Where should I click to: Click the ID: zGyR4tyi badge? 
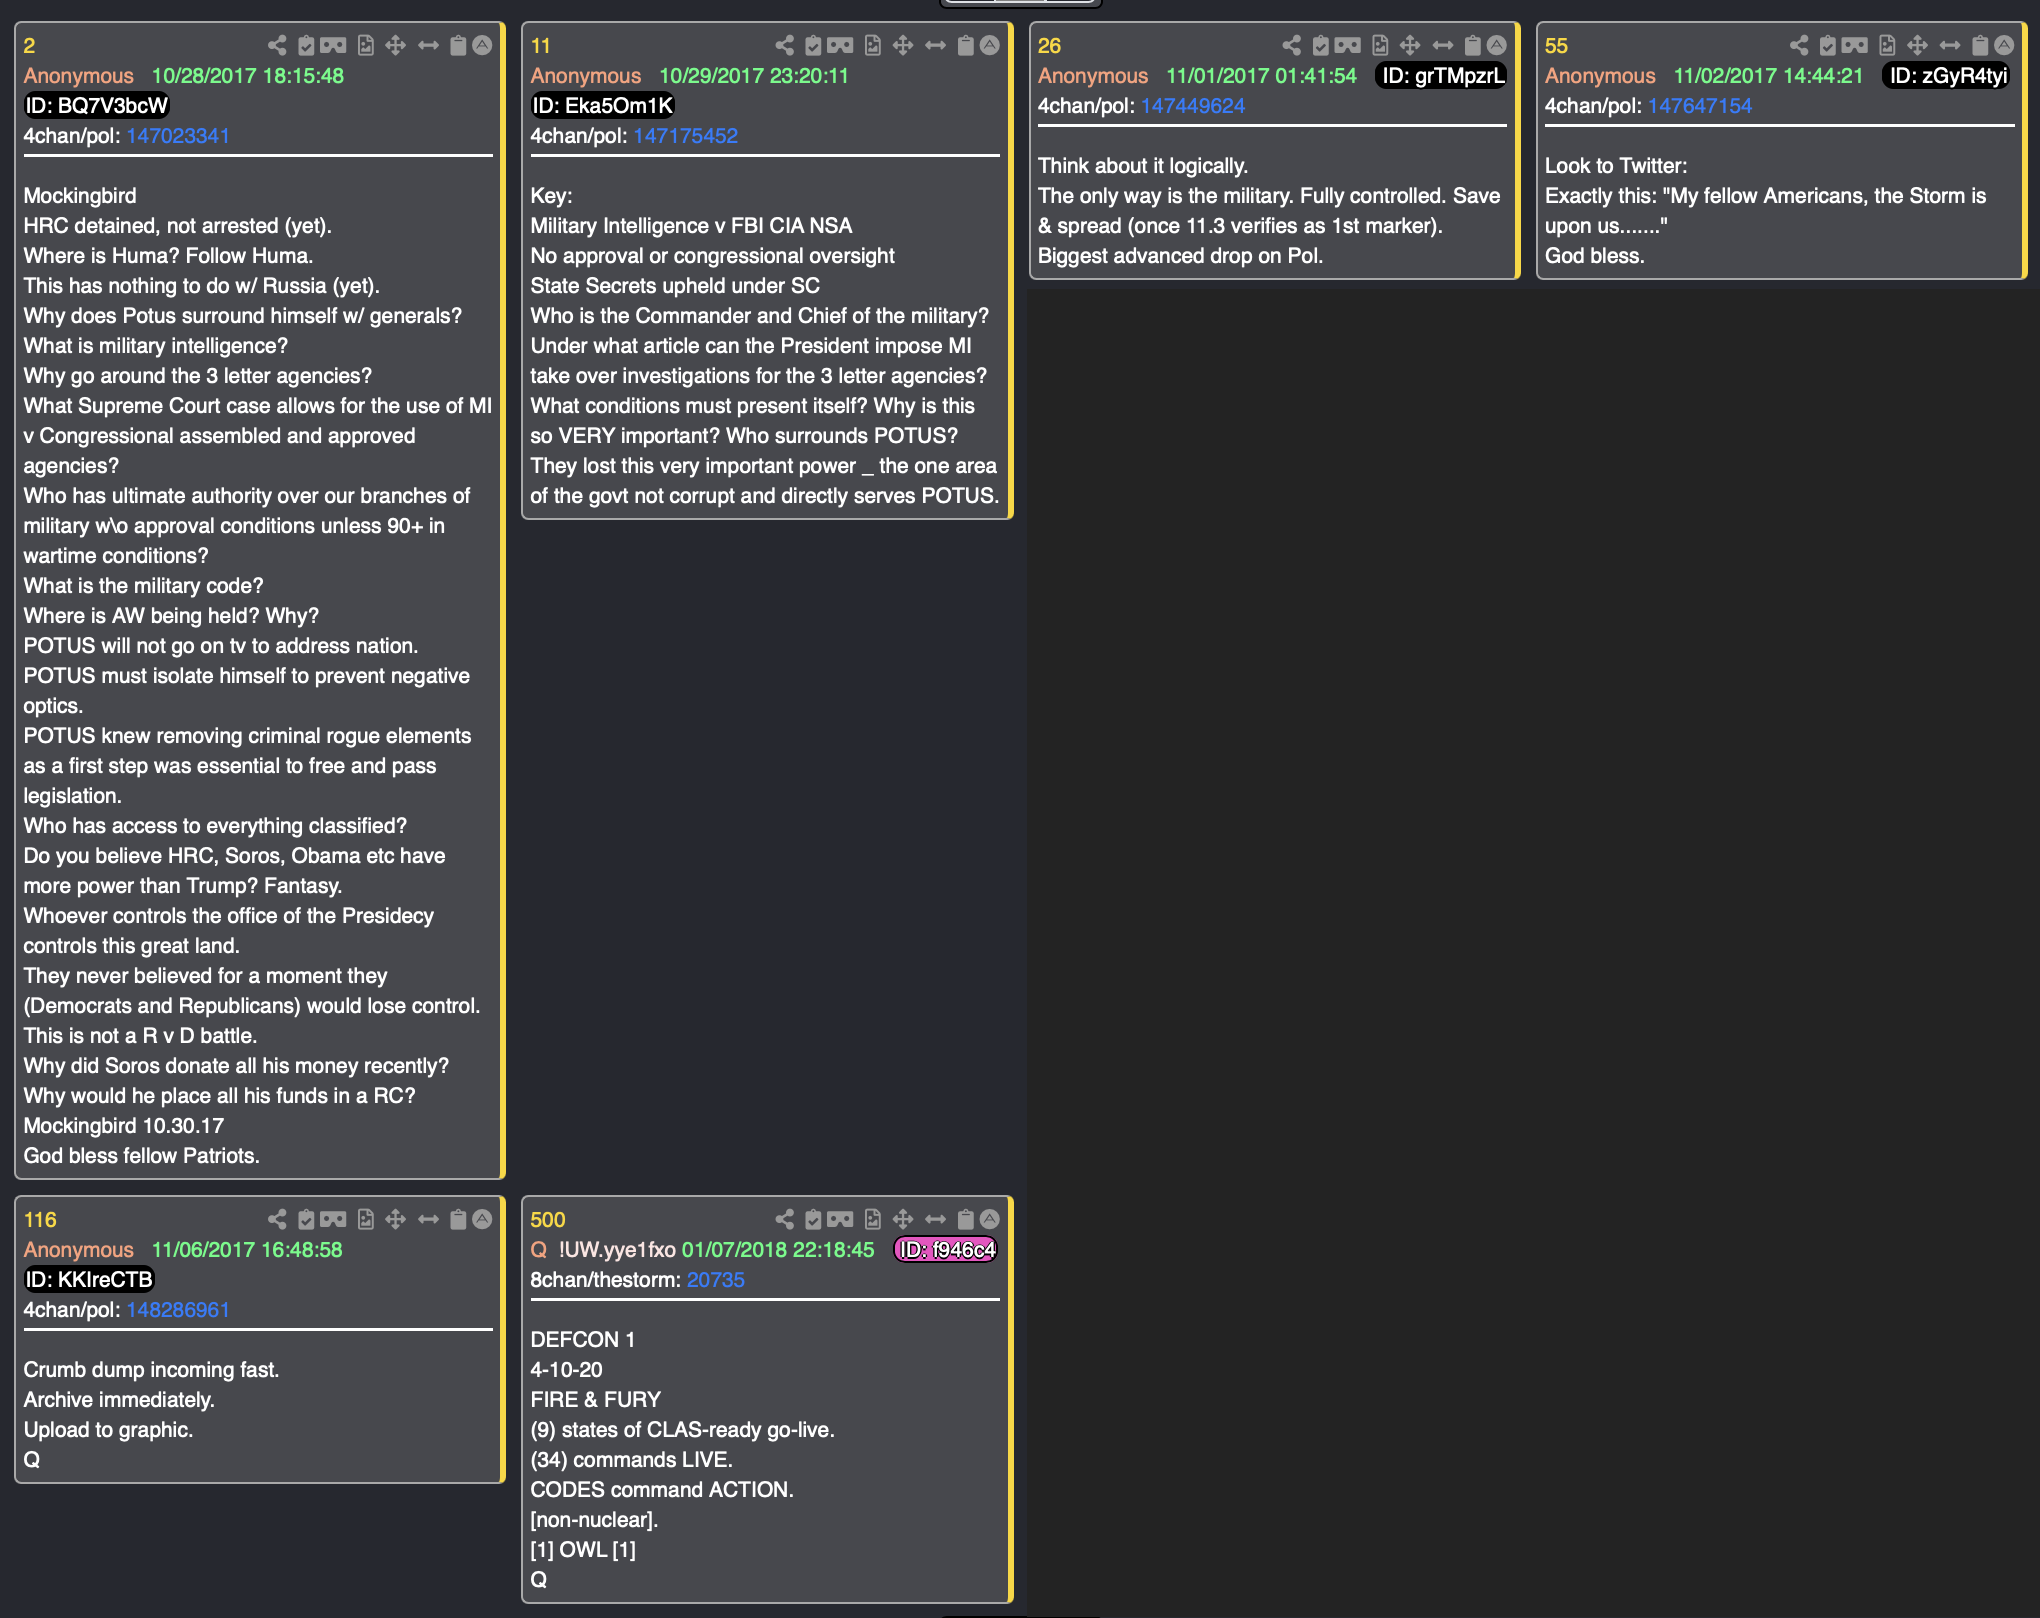point(1948,75)
